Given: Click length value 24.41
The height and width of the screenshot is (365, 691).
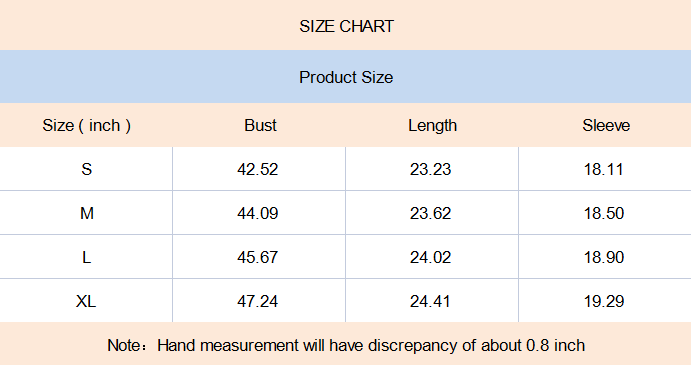Looking at the screenshot, I should pos(430,301).
